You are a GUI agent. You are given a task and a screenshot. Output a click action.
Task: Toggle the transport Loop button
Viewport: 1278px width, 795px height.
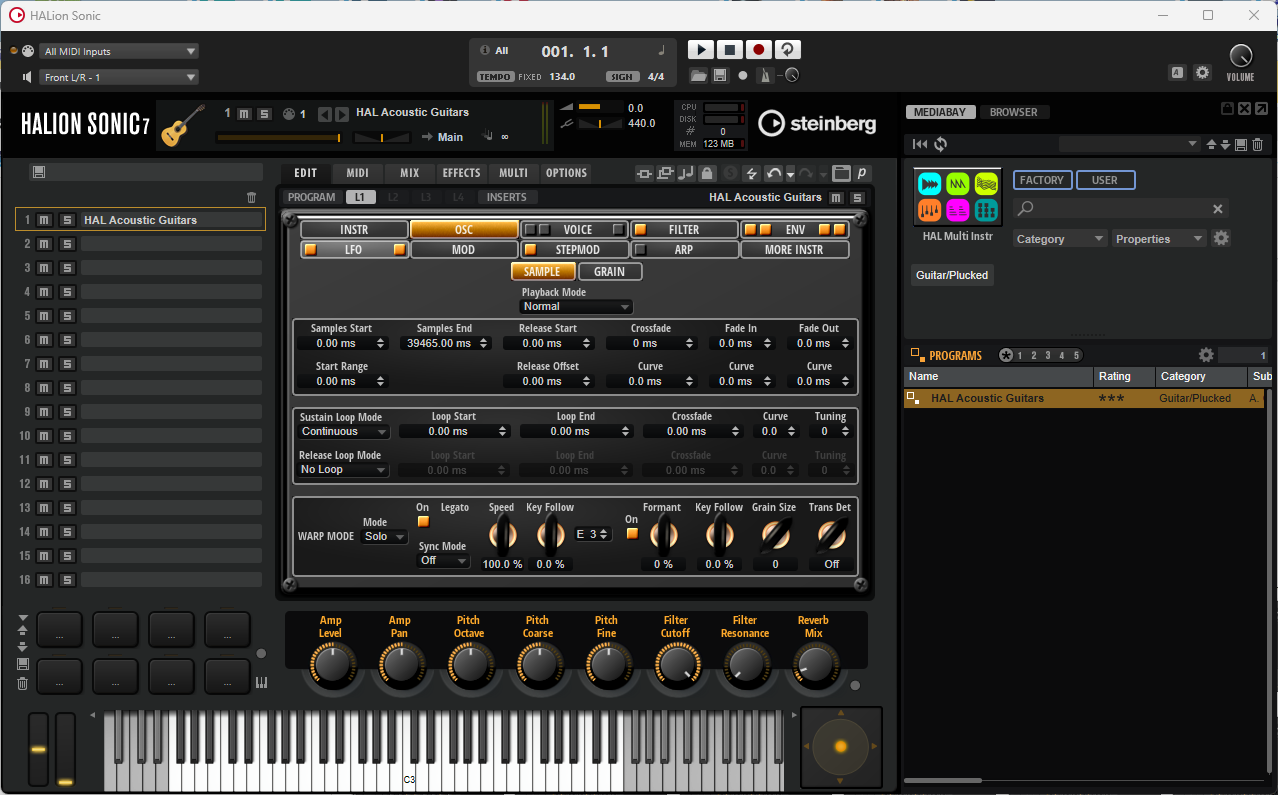click(x=788, y=50)
